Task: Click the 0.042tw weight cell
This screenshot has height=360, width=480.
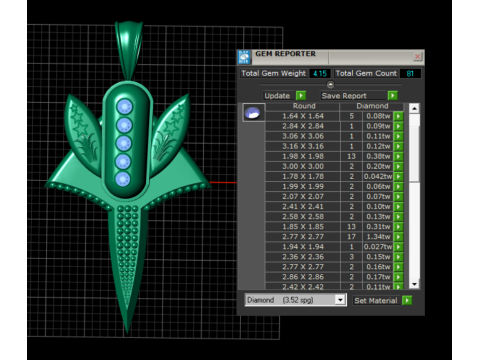Action: pos(378,176)
